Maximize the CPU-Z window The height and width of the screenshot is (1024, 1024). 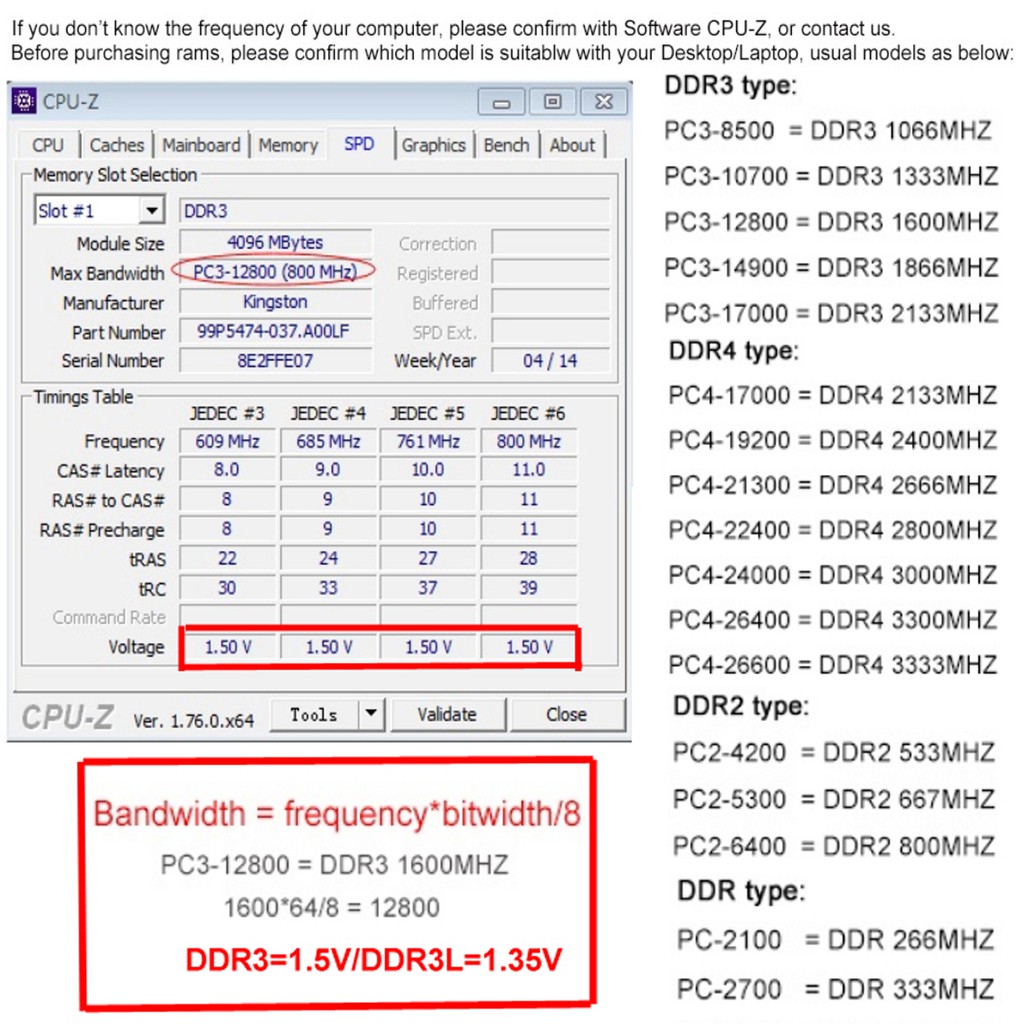pos(552,102)
